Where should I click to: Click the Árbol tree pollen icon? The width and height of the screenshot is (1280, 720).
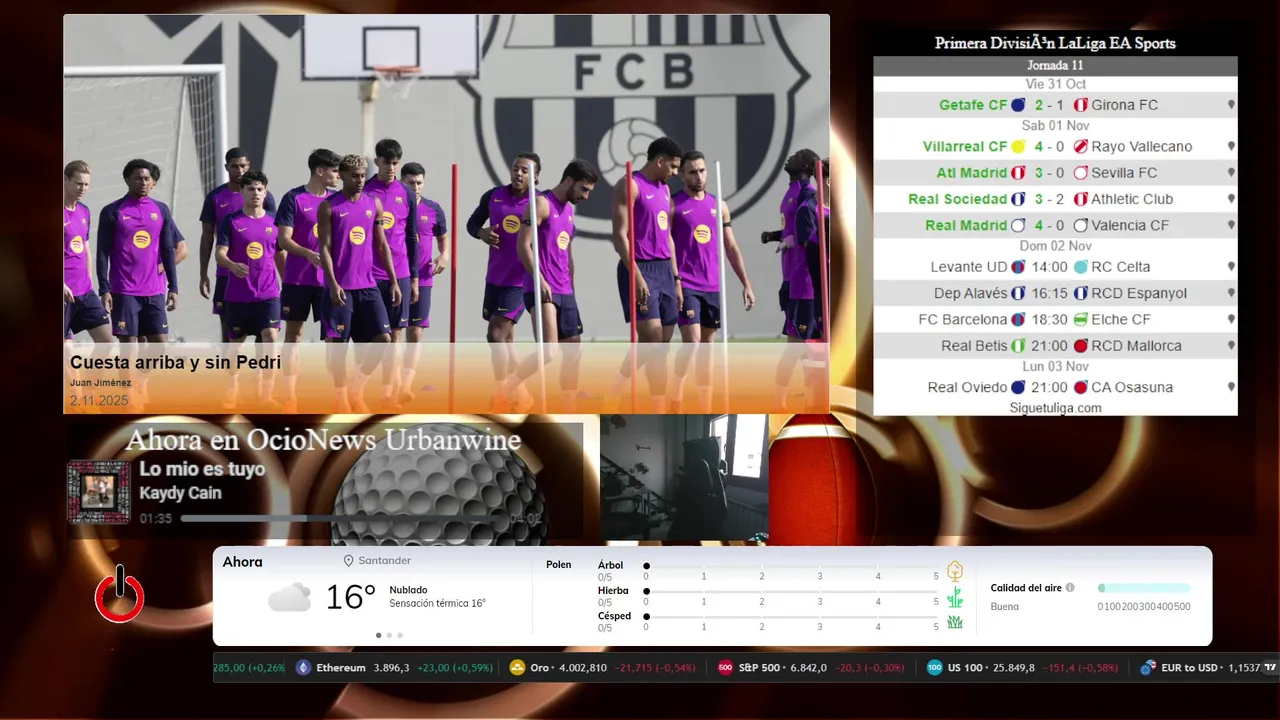(x=955, y=571)
